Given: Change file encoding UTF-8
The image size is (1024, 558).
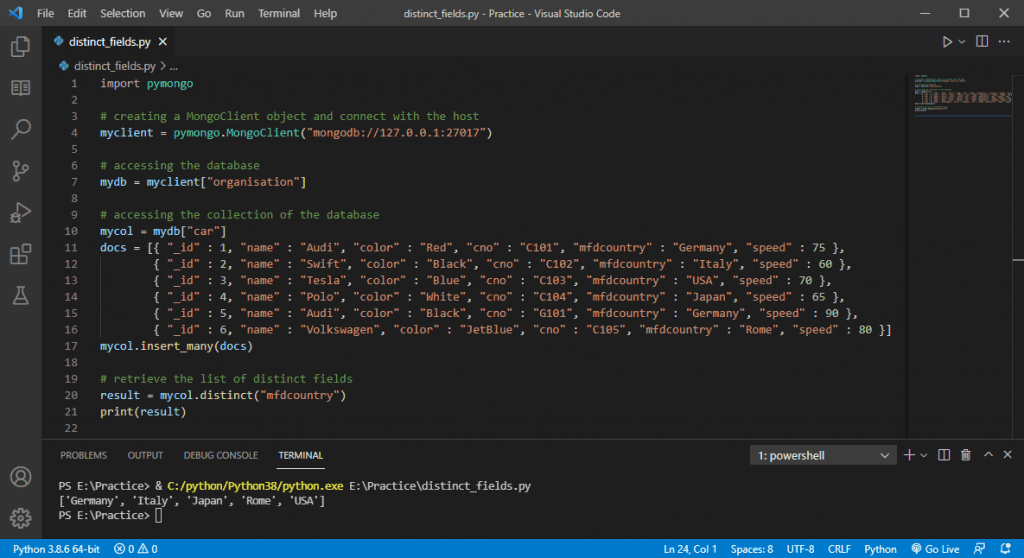Looking at the screenshot, I should coord(801,549).
